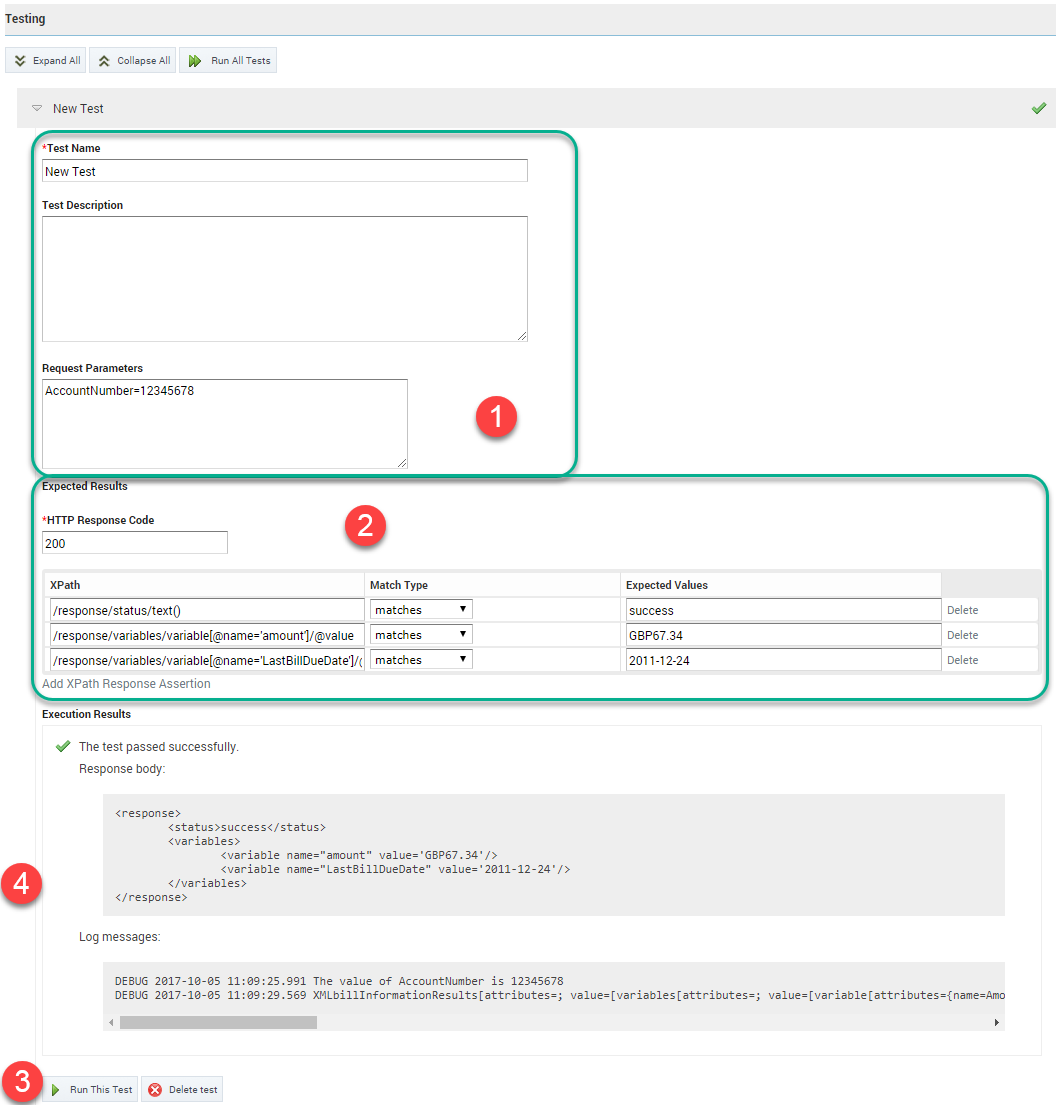
Task: Click the DEBUG 11:09:25.991 AccountNumber log line
Action: click(x=339, y=981)
